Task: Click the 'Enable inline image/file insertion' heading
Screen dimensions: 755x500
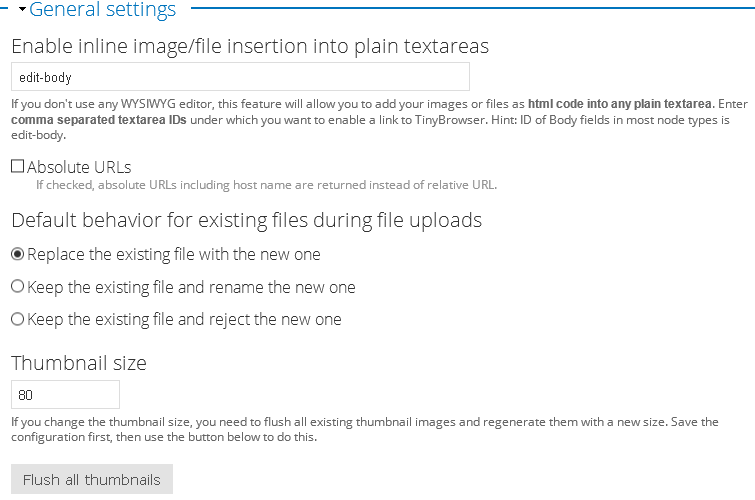Action: [249, 46]
